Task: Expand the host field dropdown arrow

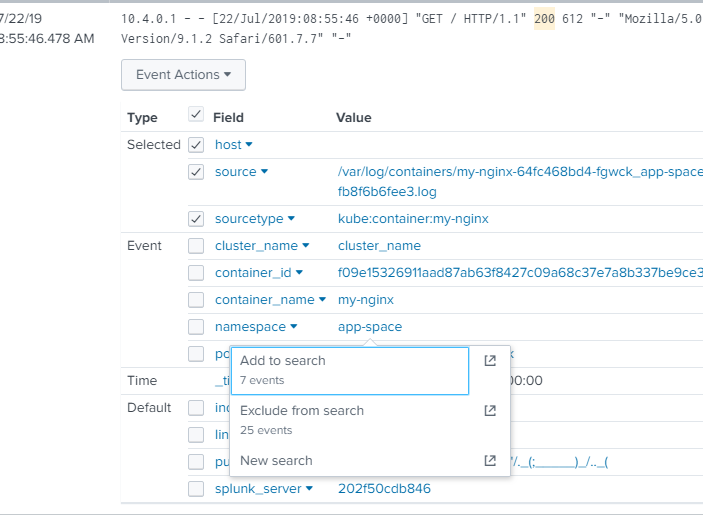Action: [249, 145]
